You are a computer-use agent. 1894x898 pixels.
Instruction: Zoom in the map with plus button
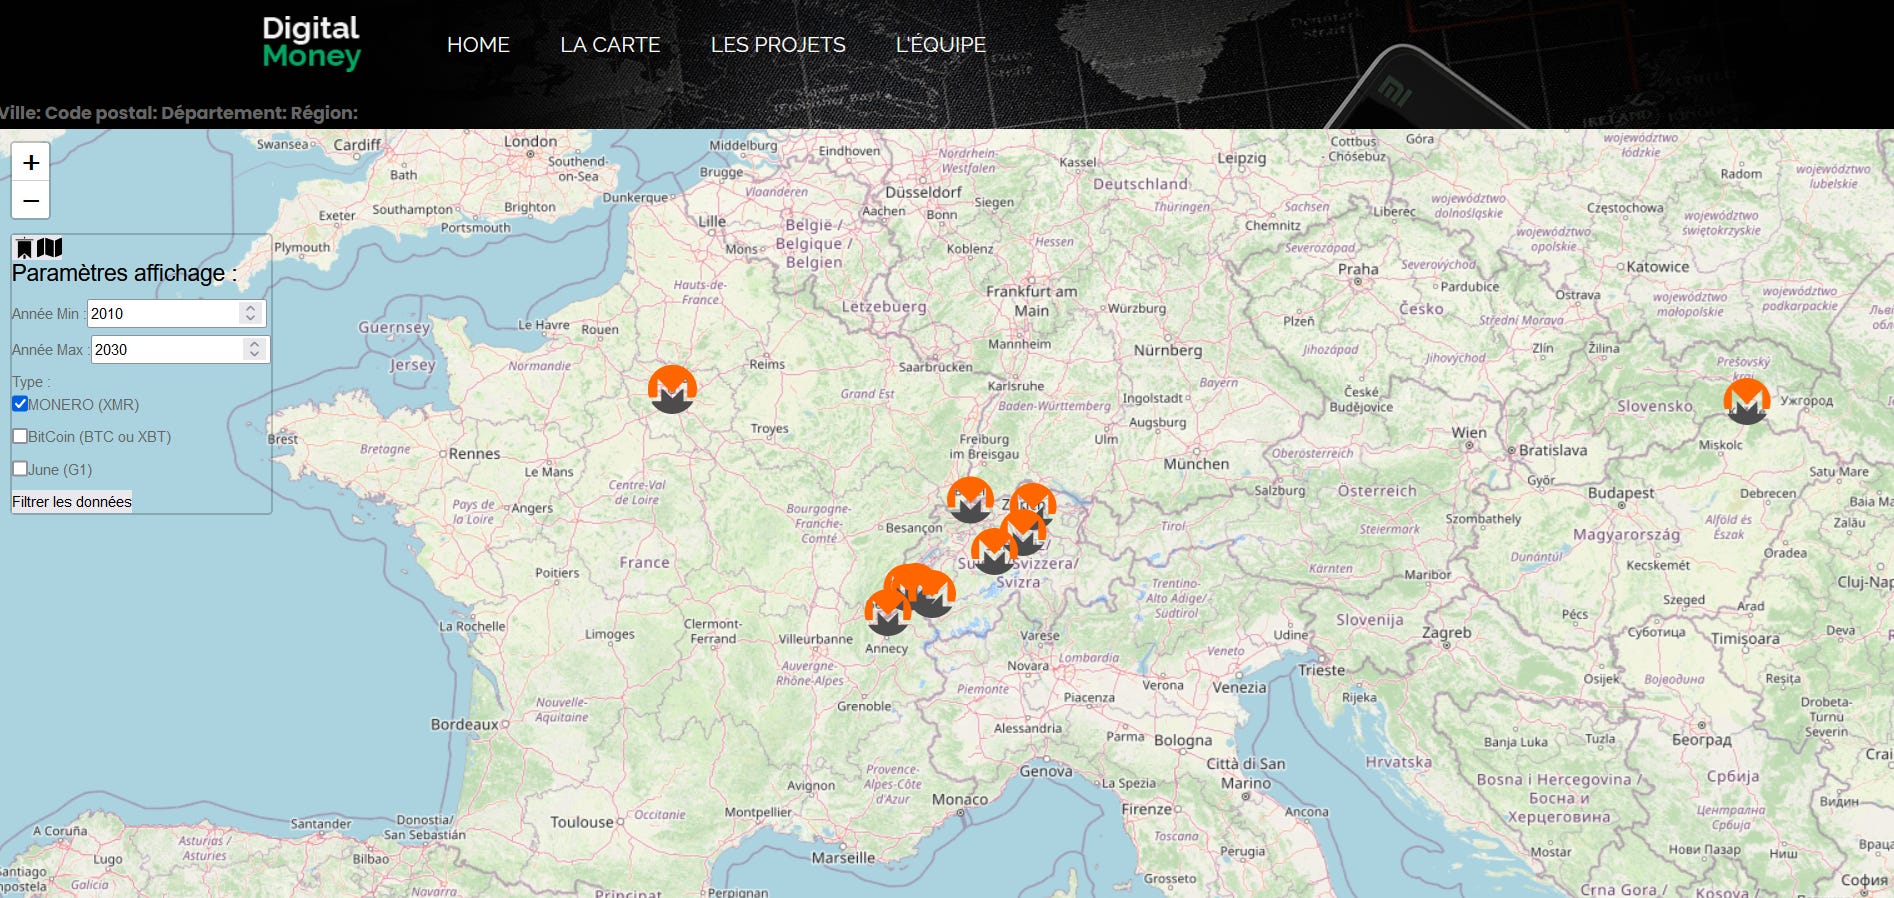coord(31,162)
